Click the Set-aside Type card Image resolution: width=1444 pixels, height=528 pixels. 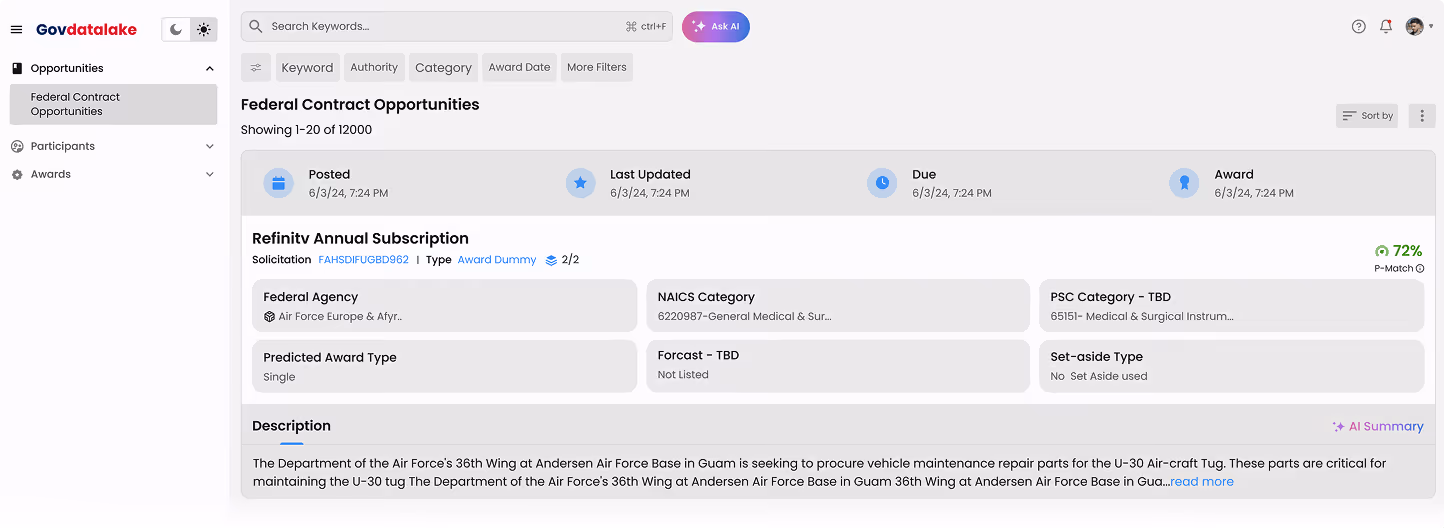pos(1232,366)
